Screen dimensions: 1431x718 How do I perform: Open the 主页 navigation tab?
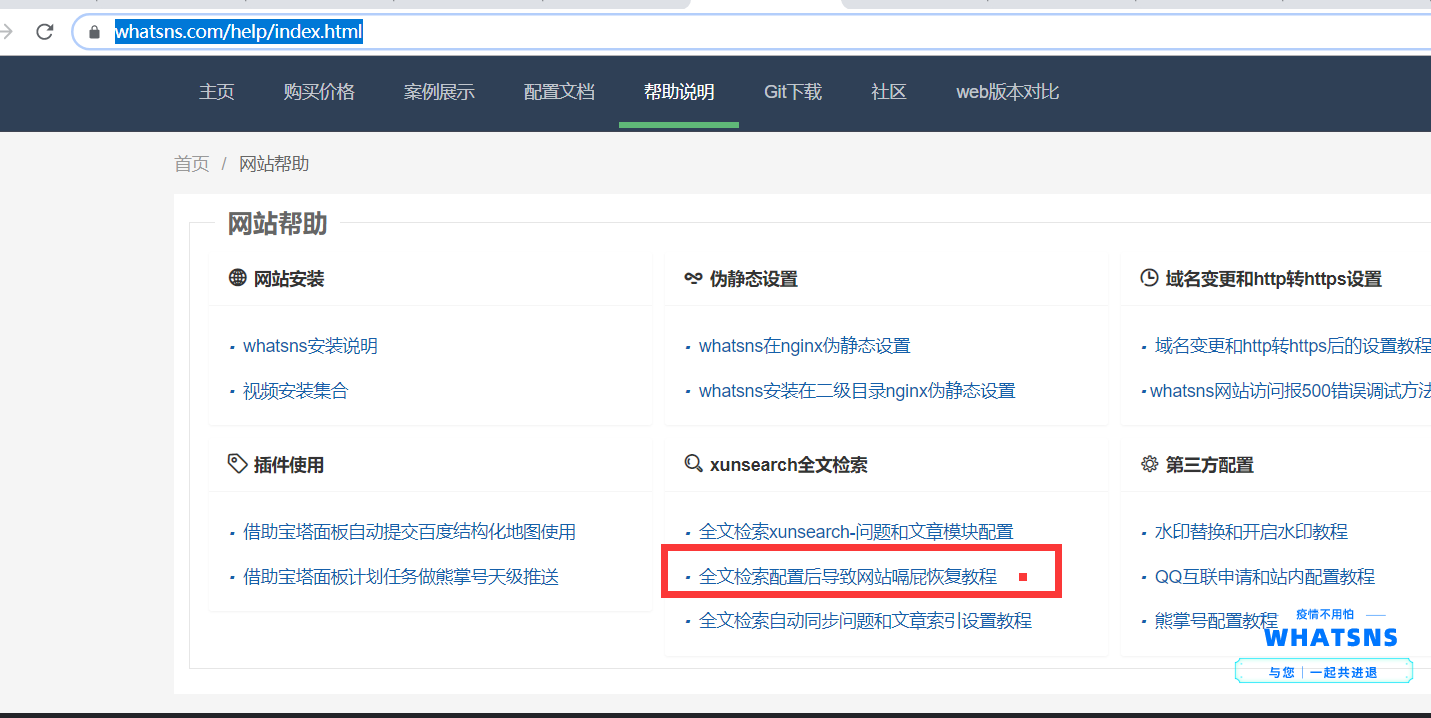click(216, 92)
